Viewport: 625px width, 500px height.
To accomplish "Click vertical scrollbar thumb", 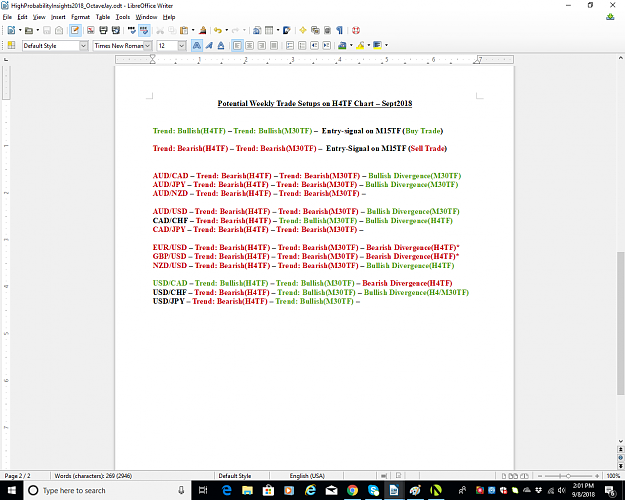I will click(621, 323).
